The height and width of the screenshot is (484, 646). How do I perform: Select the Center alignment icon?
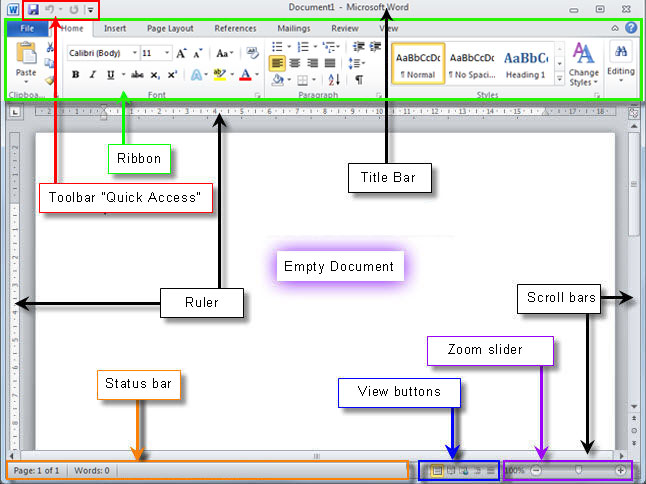coord(296,63)
